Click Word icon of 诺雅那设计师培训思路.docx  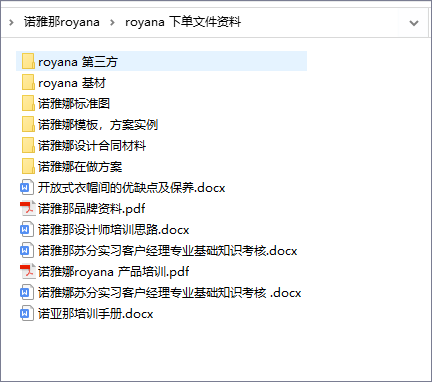27,229
